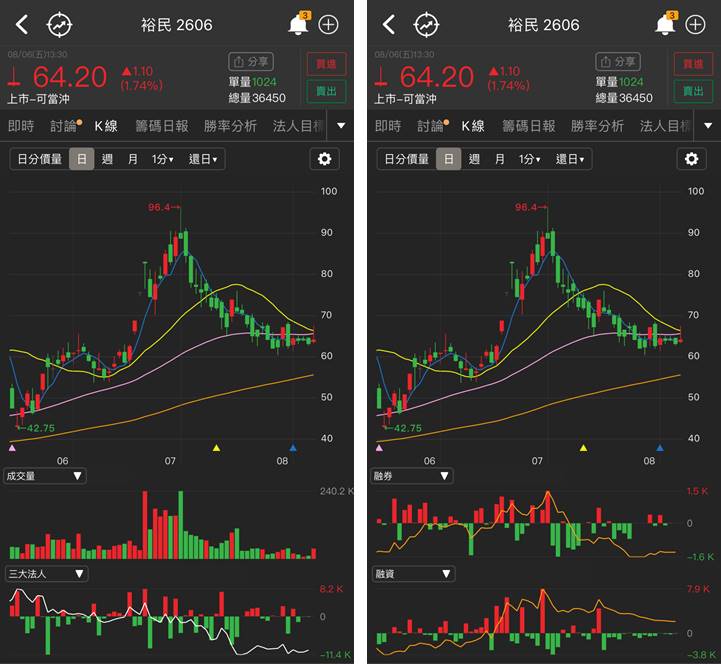Tap 總量36450 on right screen

coord(624,98)
